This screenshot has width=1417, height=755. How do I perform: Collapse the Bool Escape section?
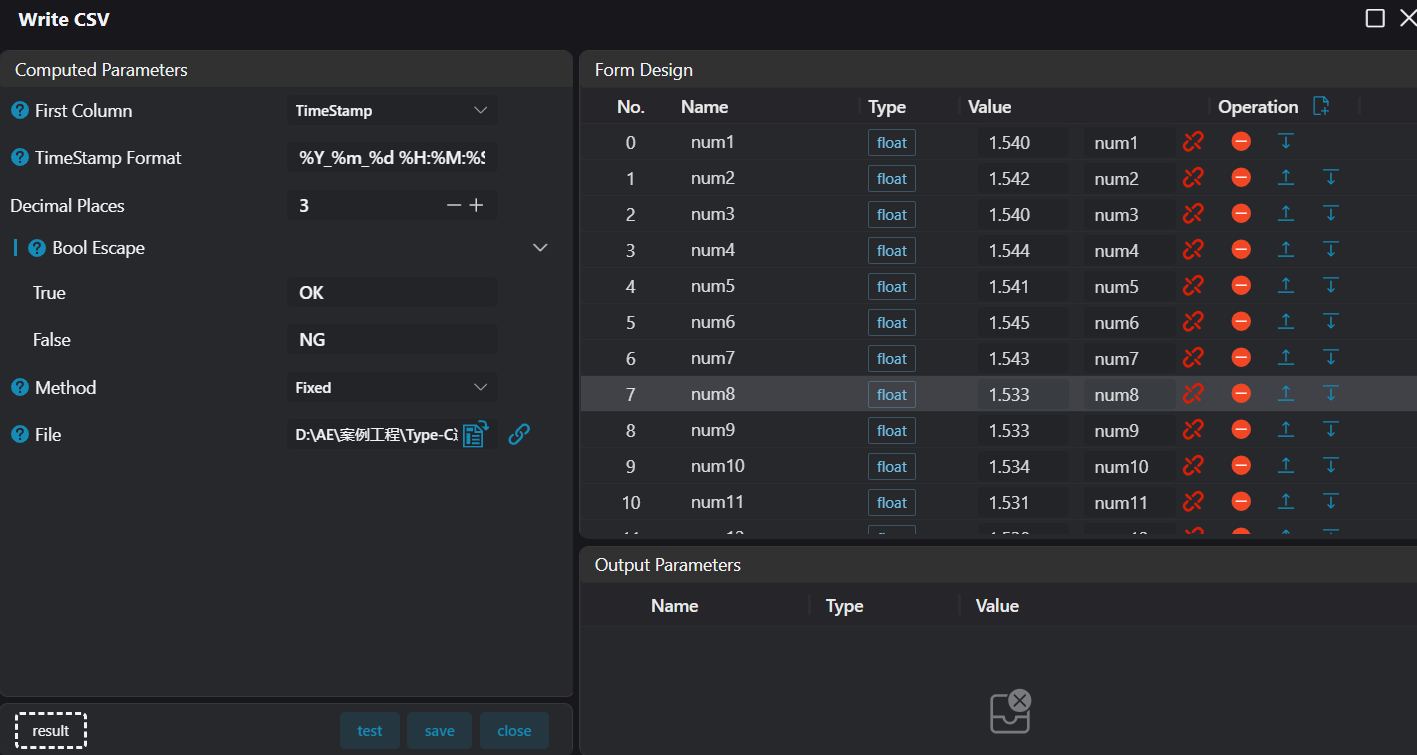pos(540,248)
